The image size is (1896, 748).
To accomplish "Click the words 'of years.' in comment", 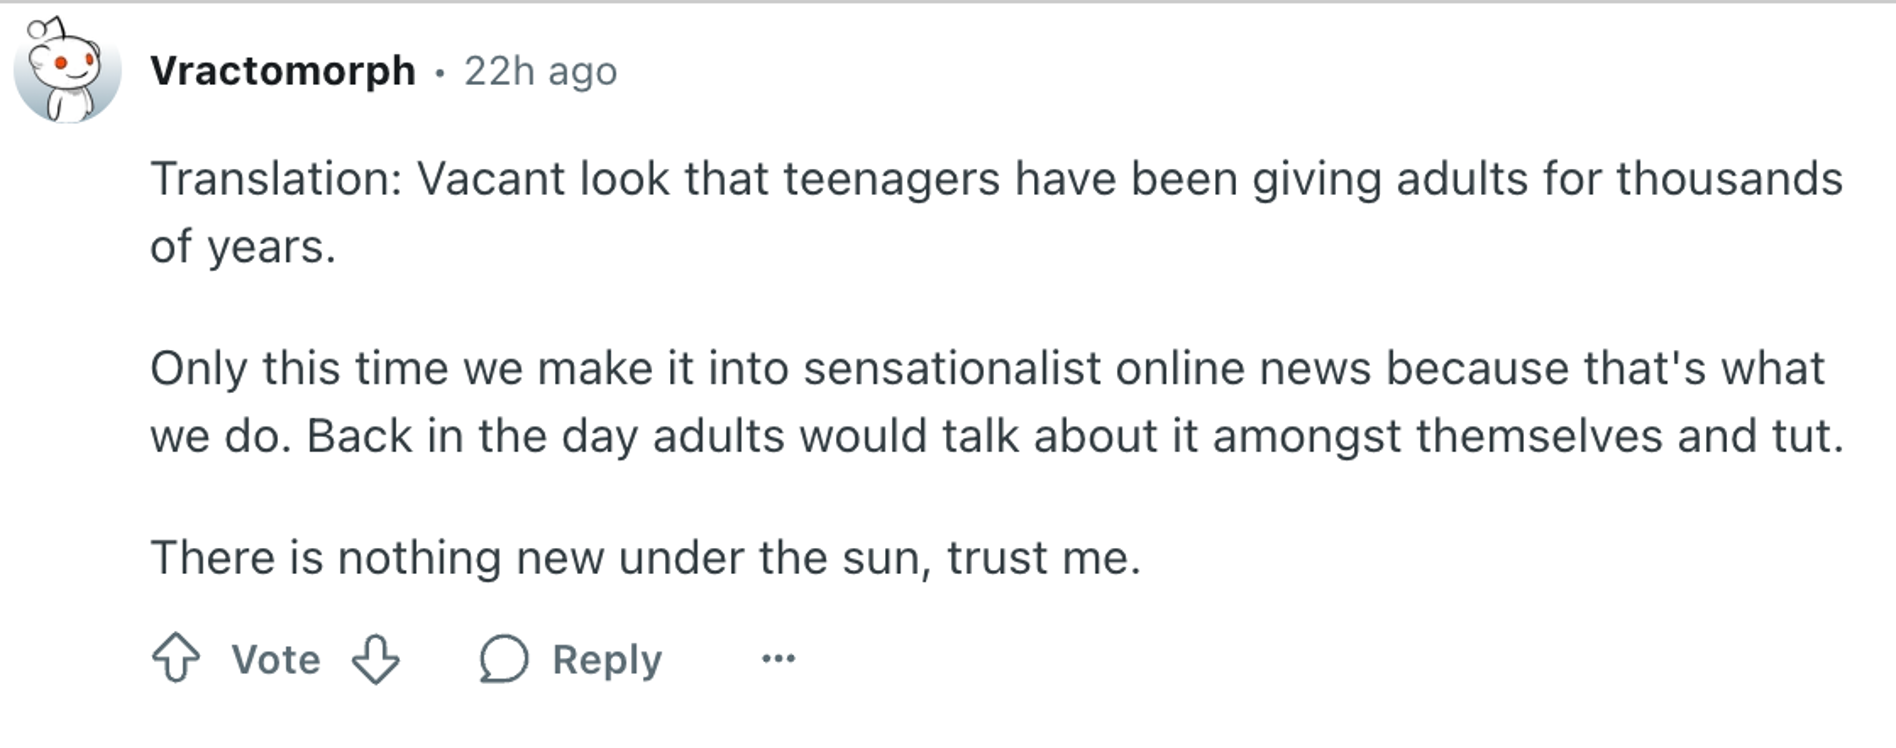I will tap(243, 247).
